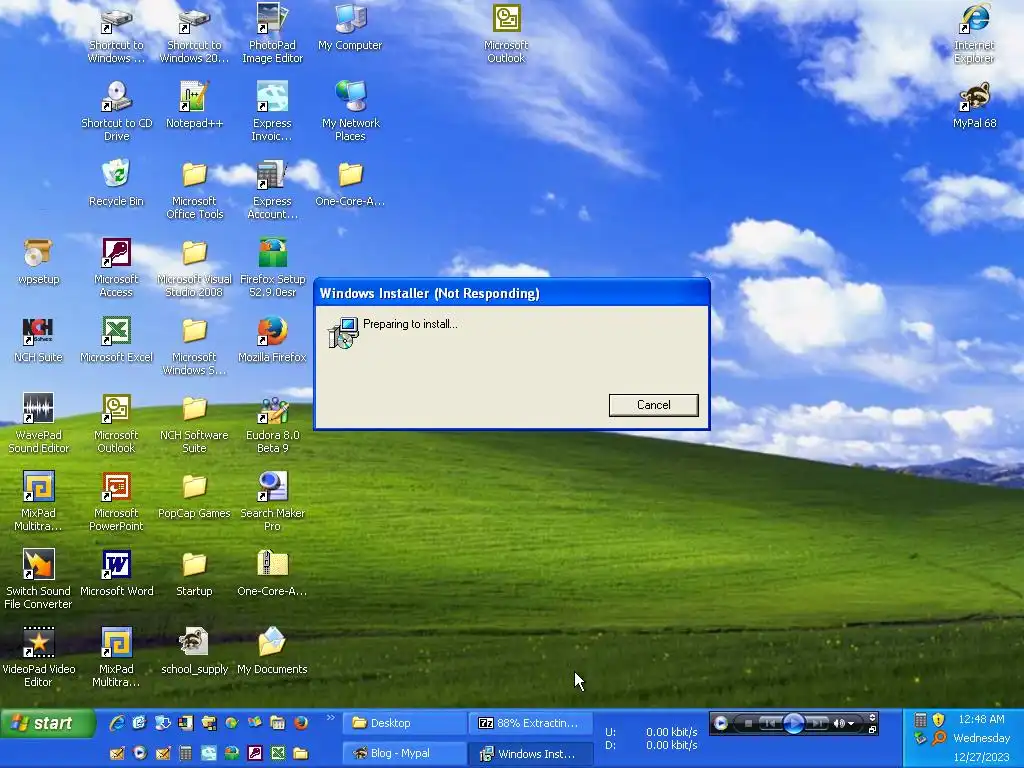
Task: Open volume dropdown arrow in Media Player toolbar
Action: click(851, 724)
